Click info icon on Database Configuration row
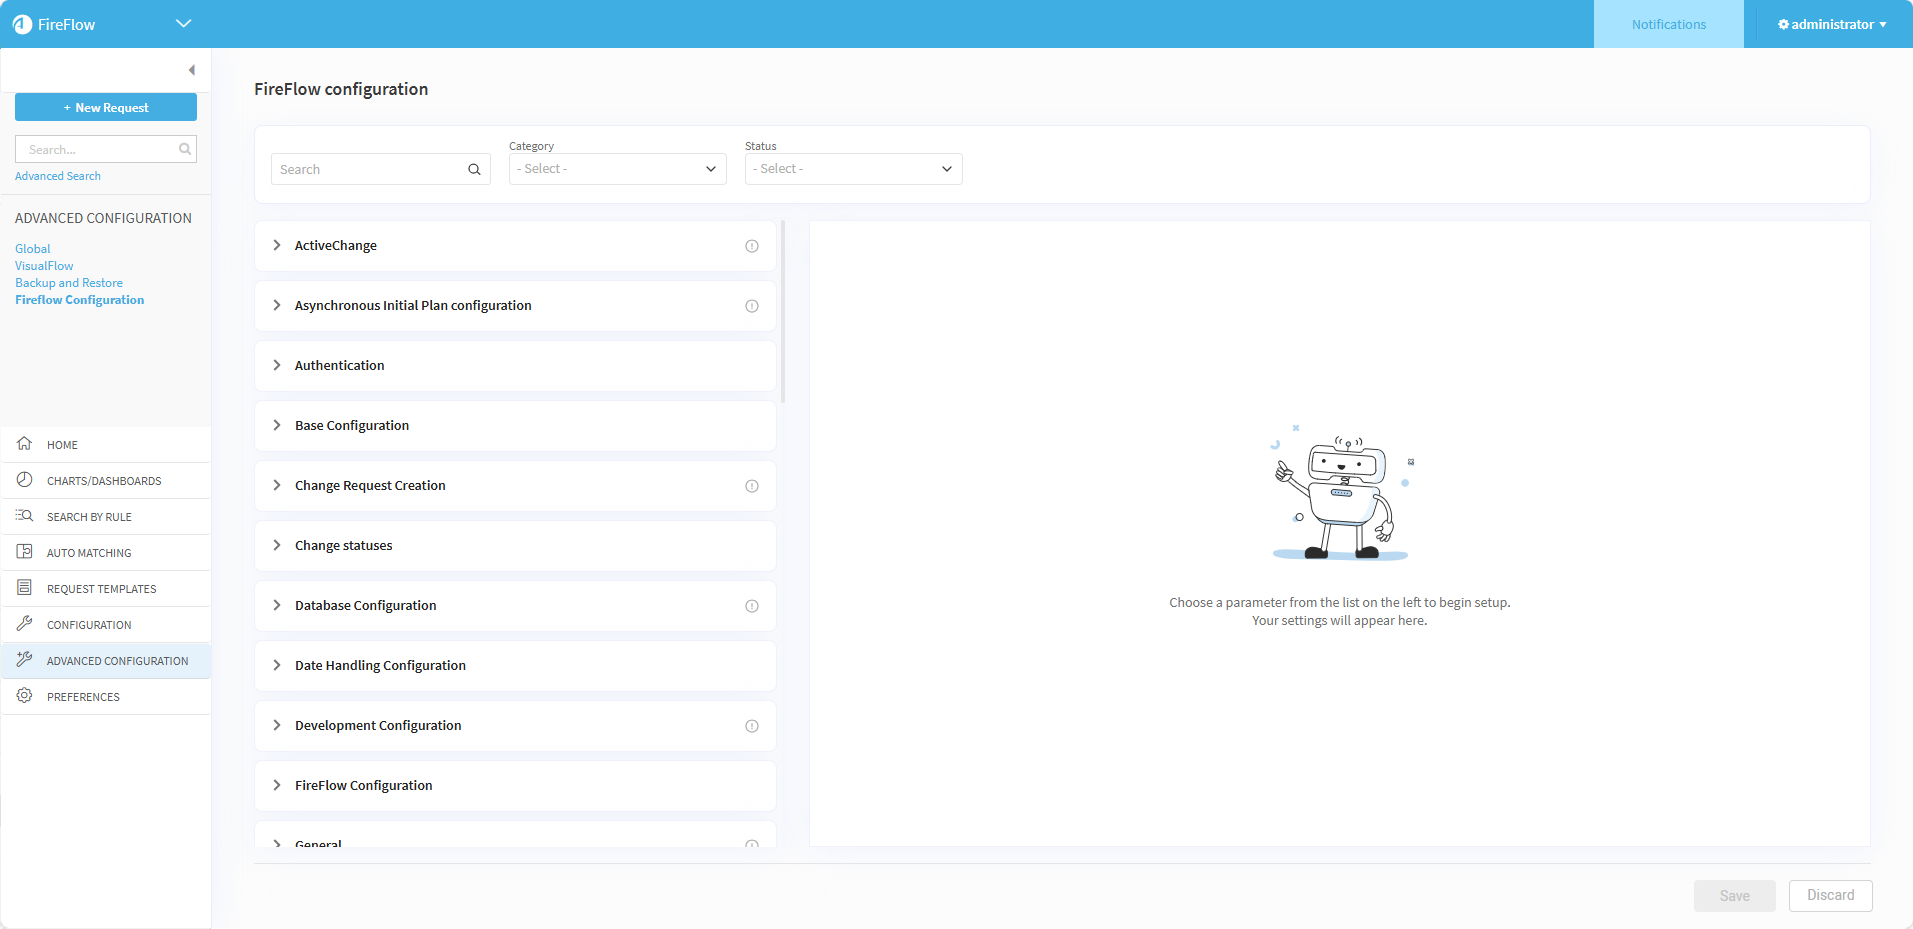The image size is (1913, 929). pos(752,606)
